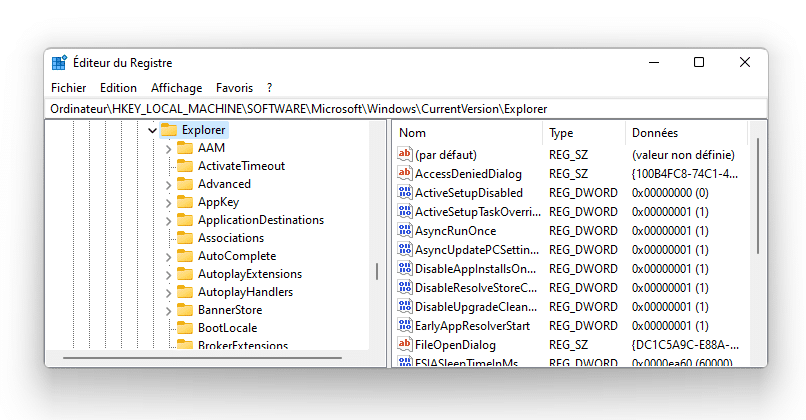This screenshot has width=806, height=420.
Task: Collapse the Explorer key
Action: (152, 131)
